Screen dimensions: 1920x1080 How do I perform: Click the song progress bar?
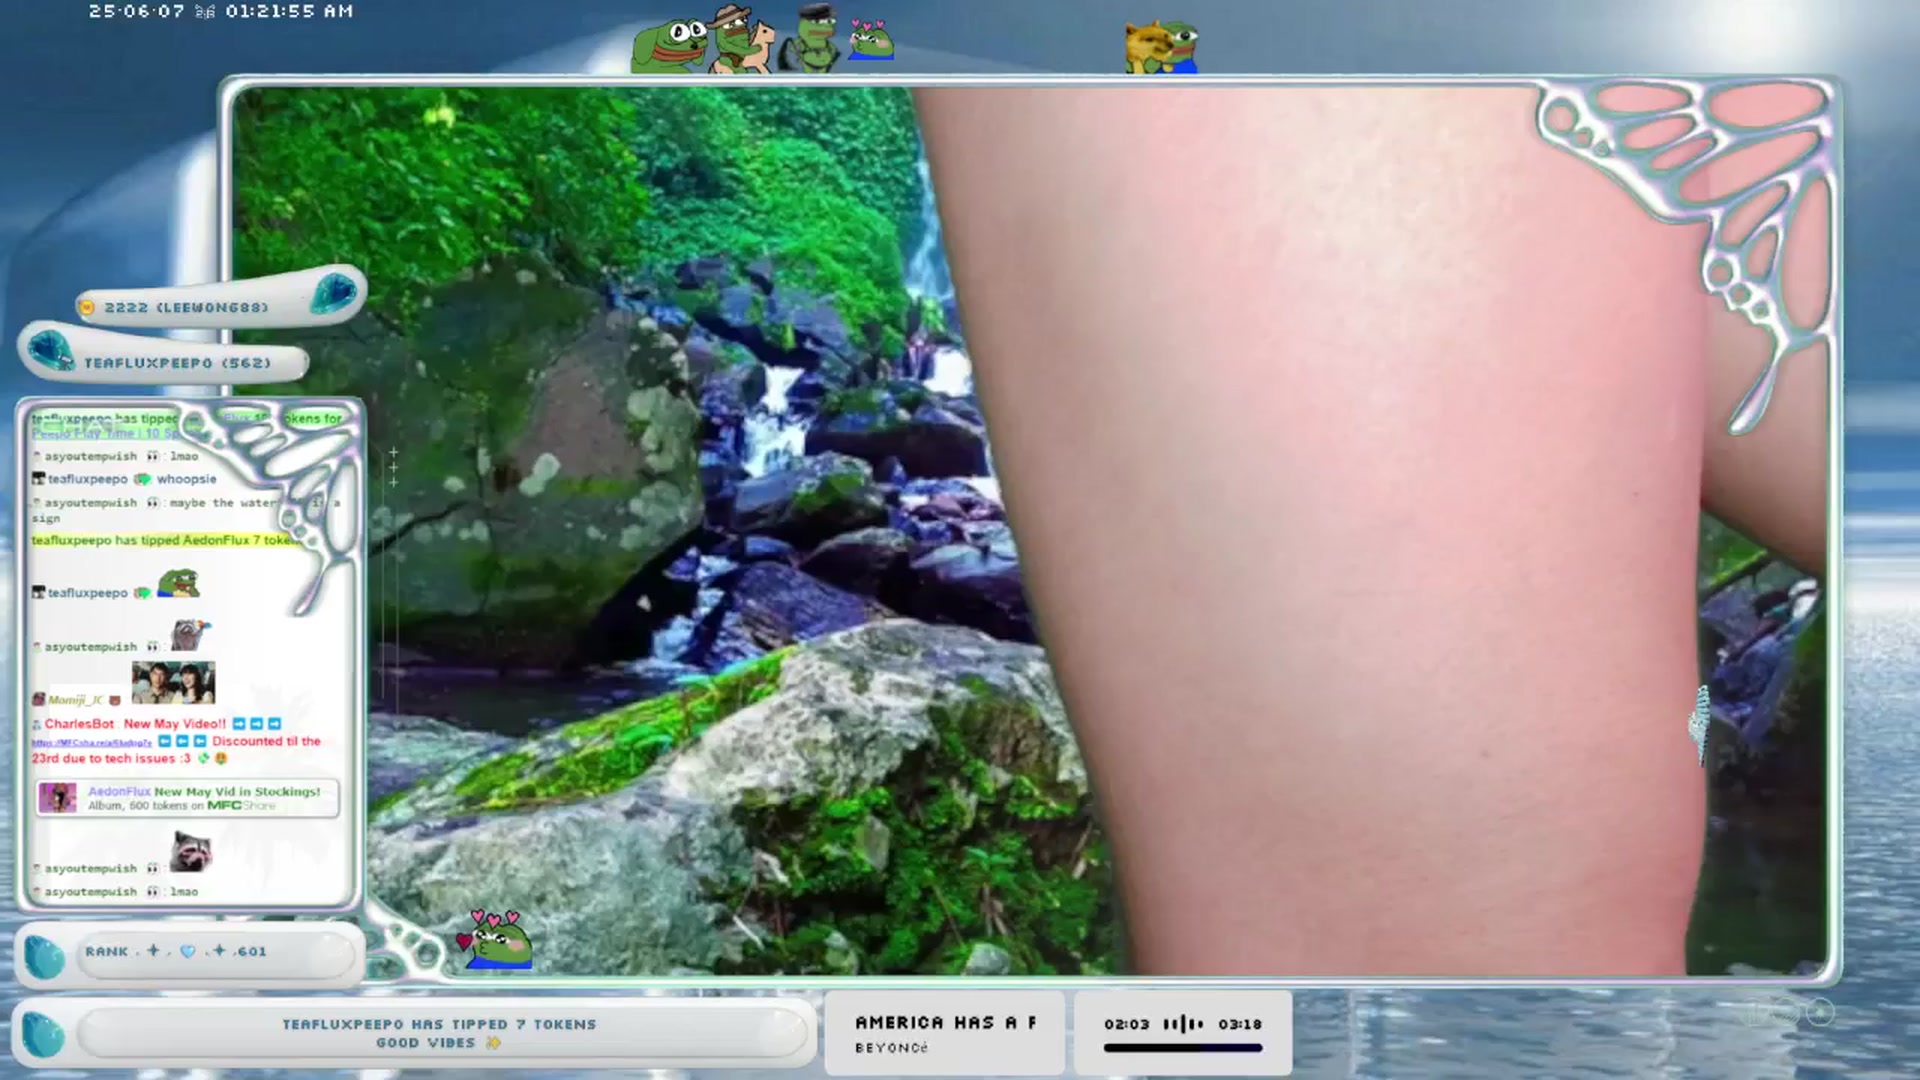(1183, 1048)
